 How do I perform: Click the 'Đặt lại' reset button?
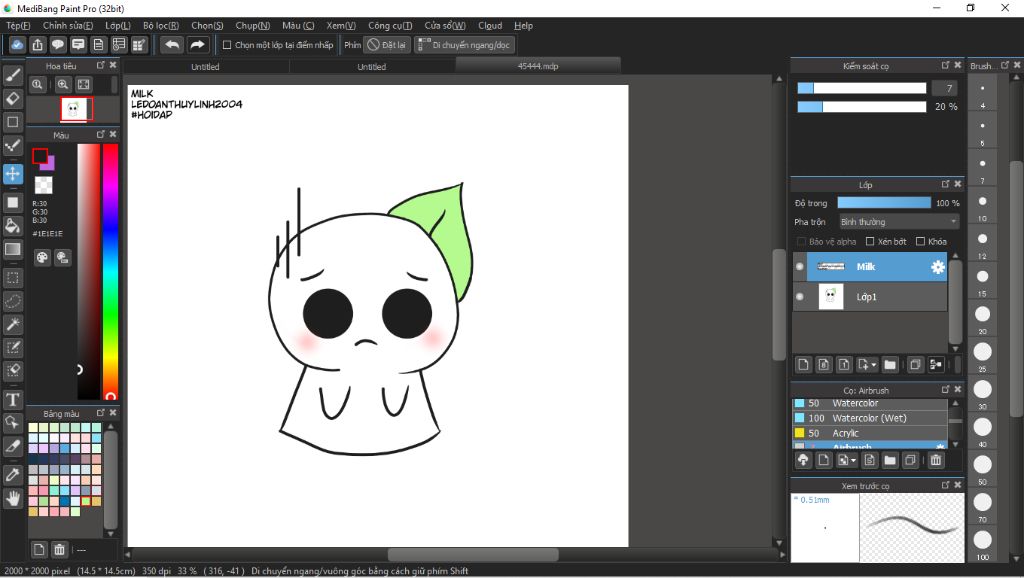pos(386,45)
